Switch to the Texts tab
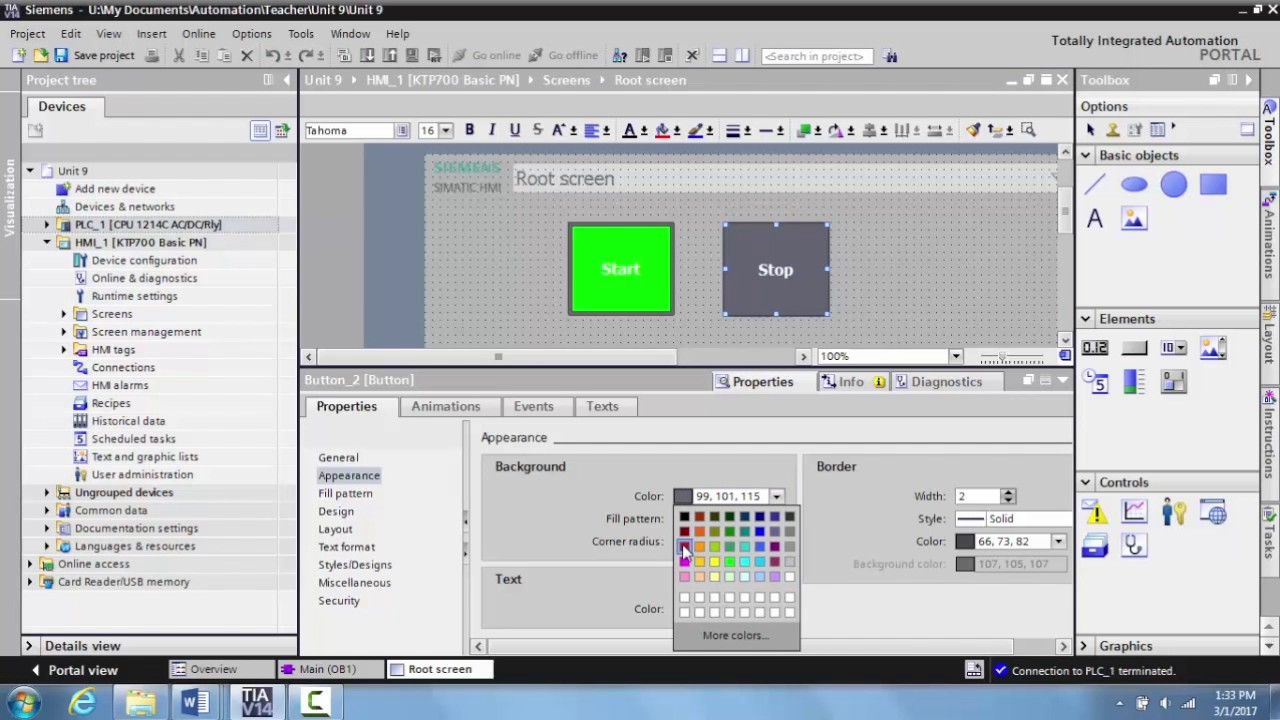 click(602, 407)
